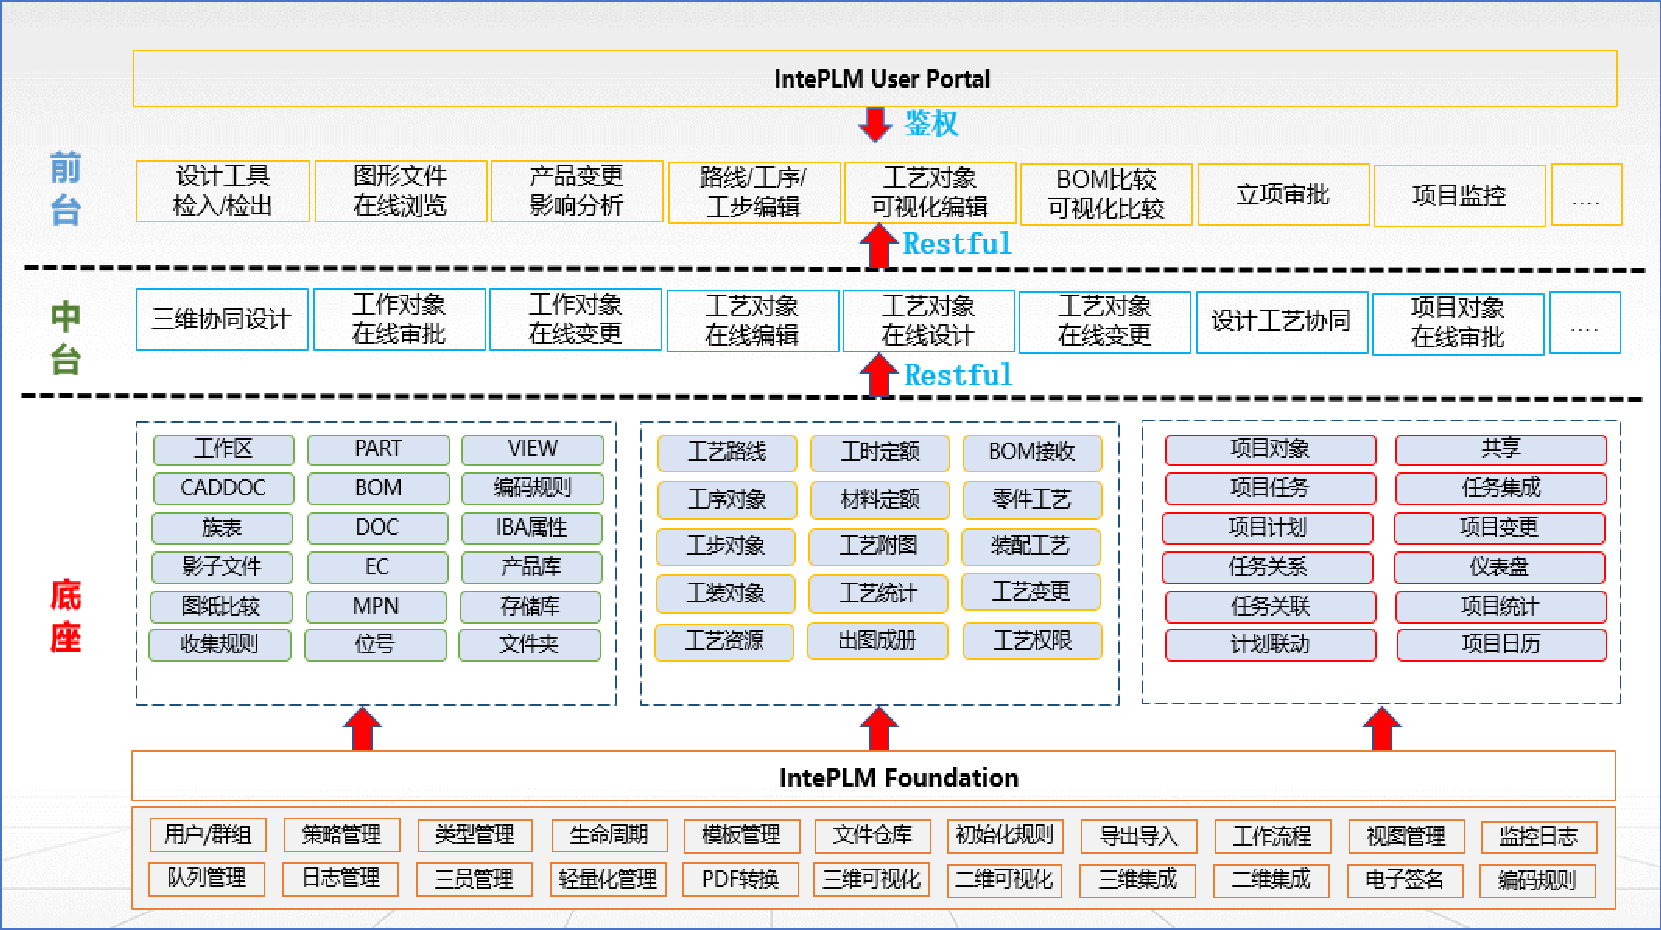The image size is (1661, 930).
Task: Click the 工作区 item
Action: pyautogui.click(x=224, y=449)
